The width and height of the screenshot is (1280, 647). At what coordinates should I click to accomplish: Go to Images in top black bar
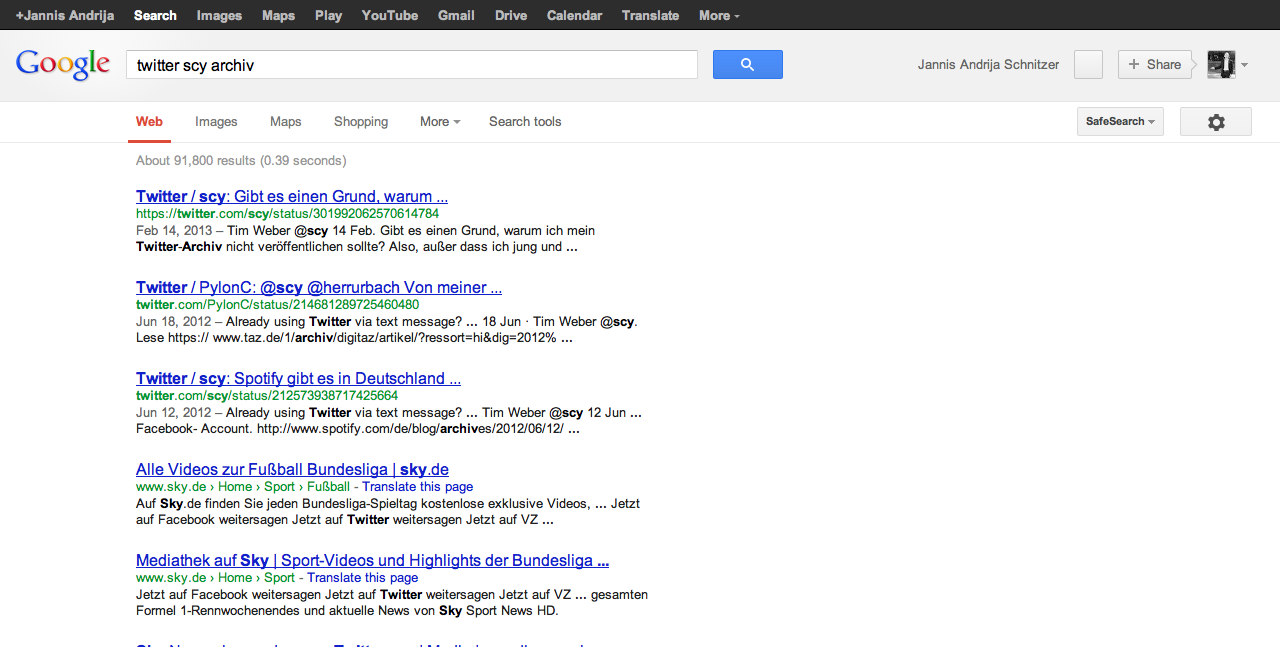[219, 15]
